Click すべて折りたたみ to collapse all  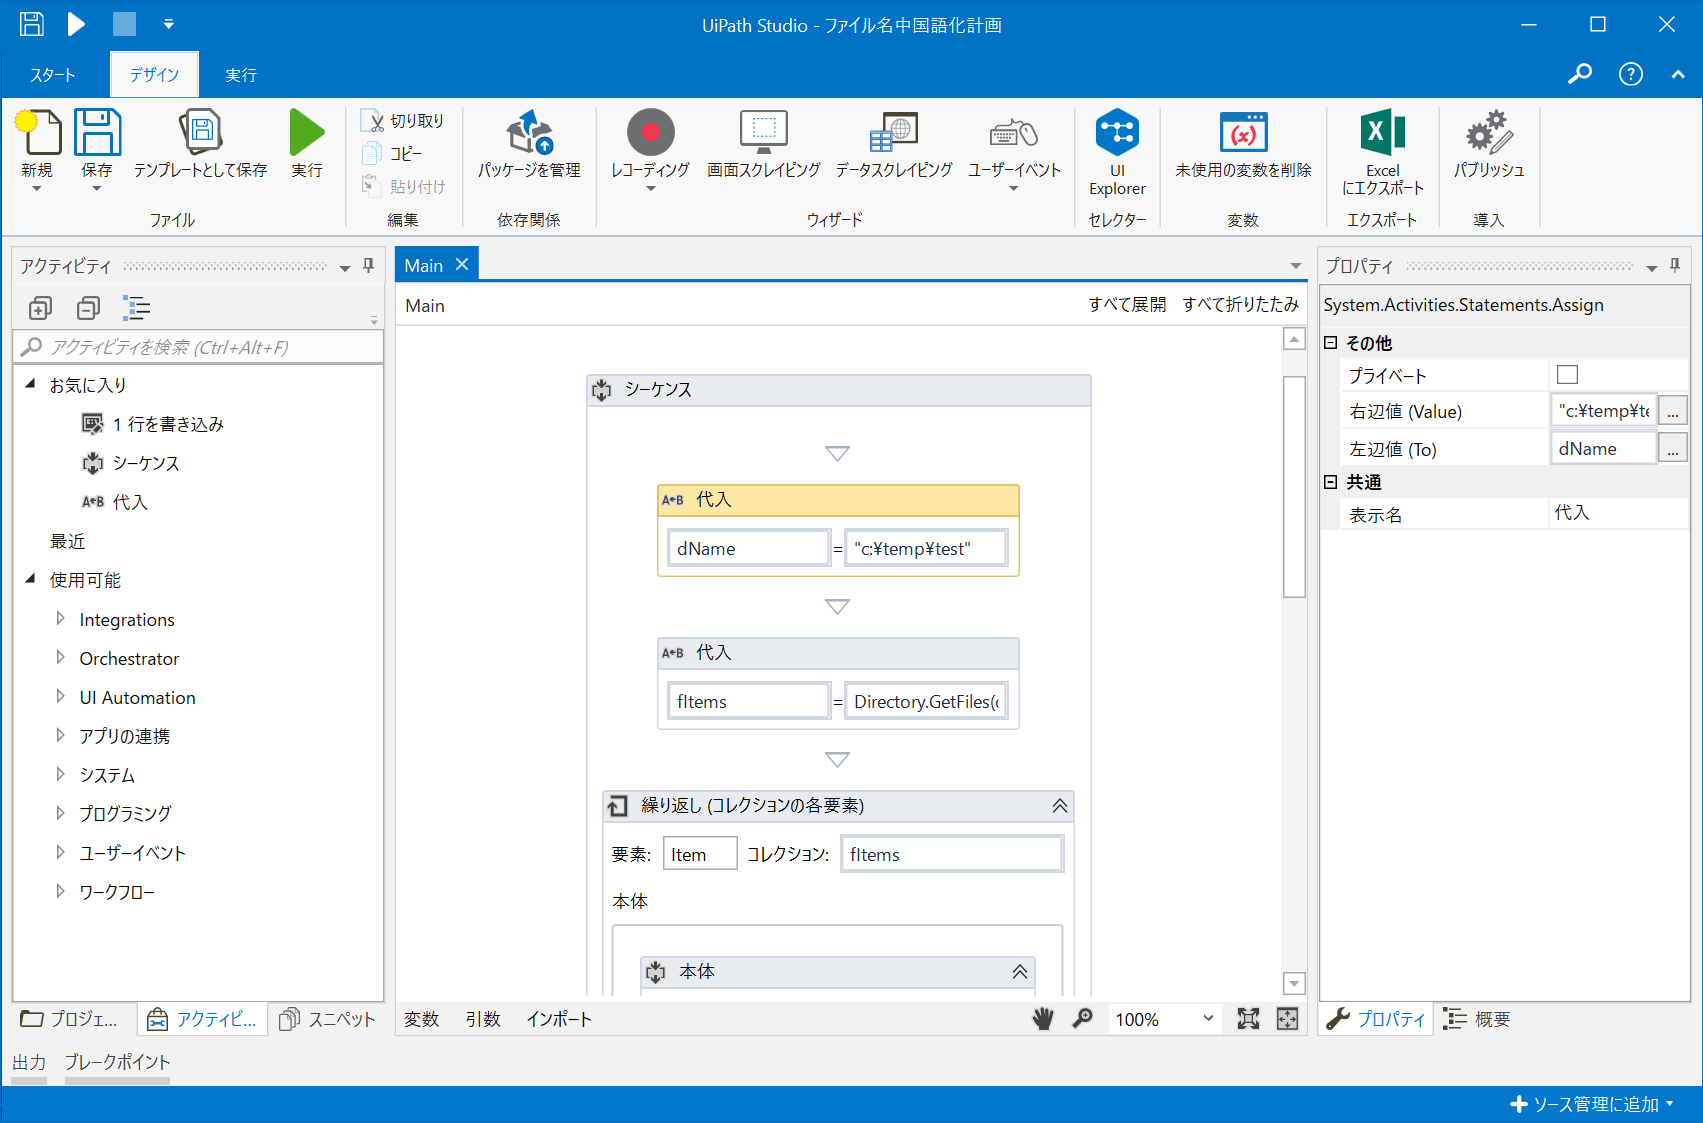pyautogui.click(x=1241, y=305)
